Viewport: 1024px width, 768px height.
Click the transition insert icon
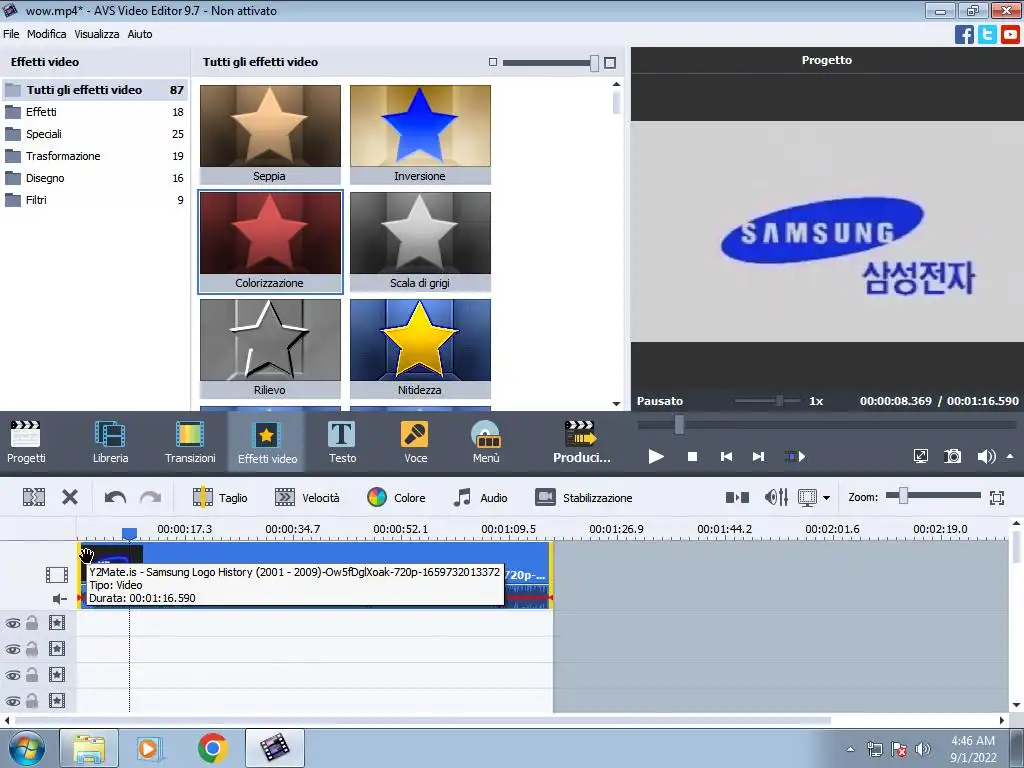click(737, 498)
